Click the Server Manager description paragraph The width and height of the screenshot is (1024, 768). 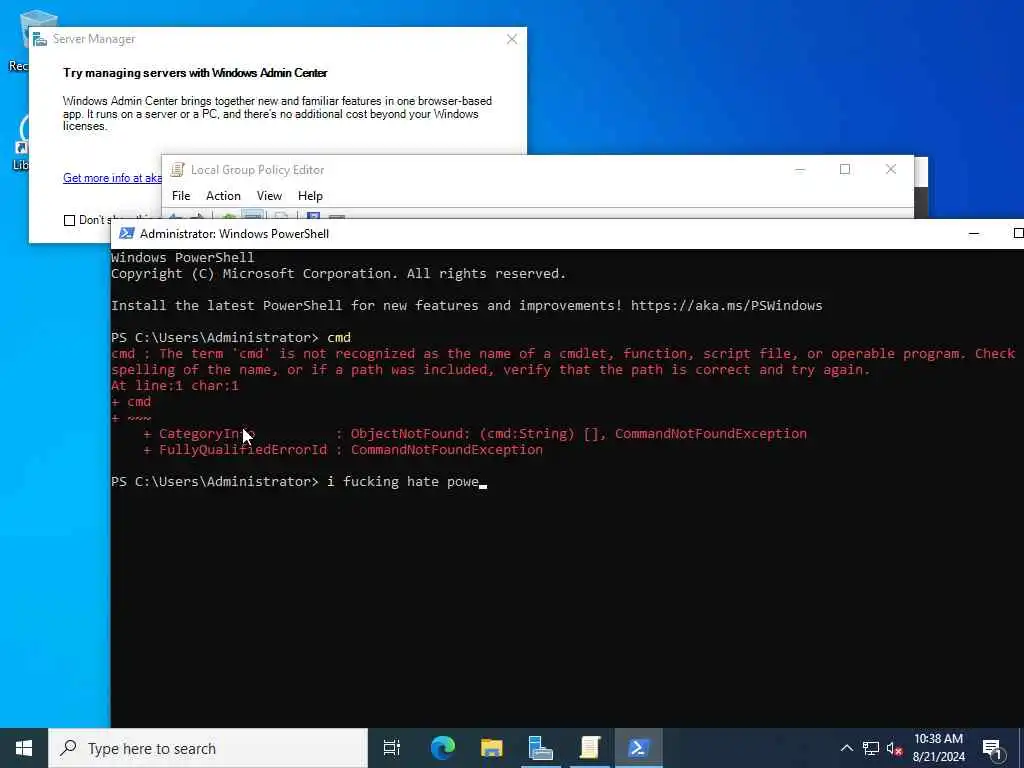pos(278,114)
